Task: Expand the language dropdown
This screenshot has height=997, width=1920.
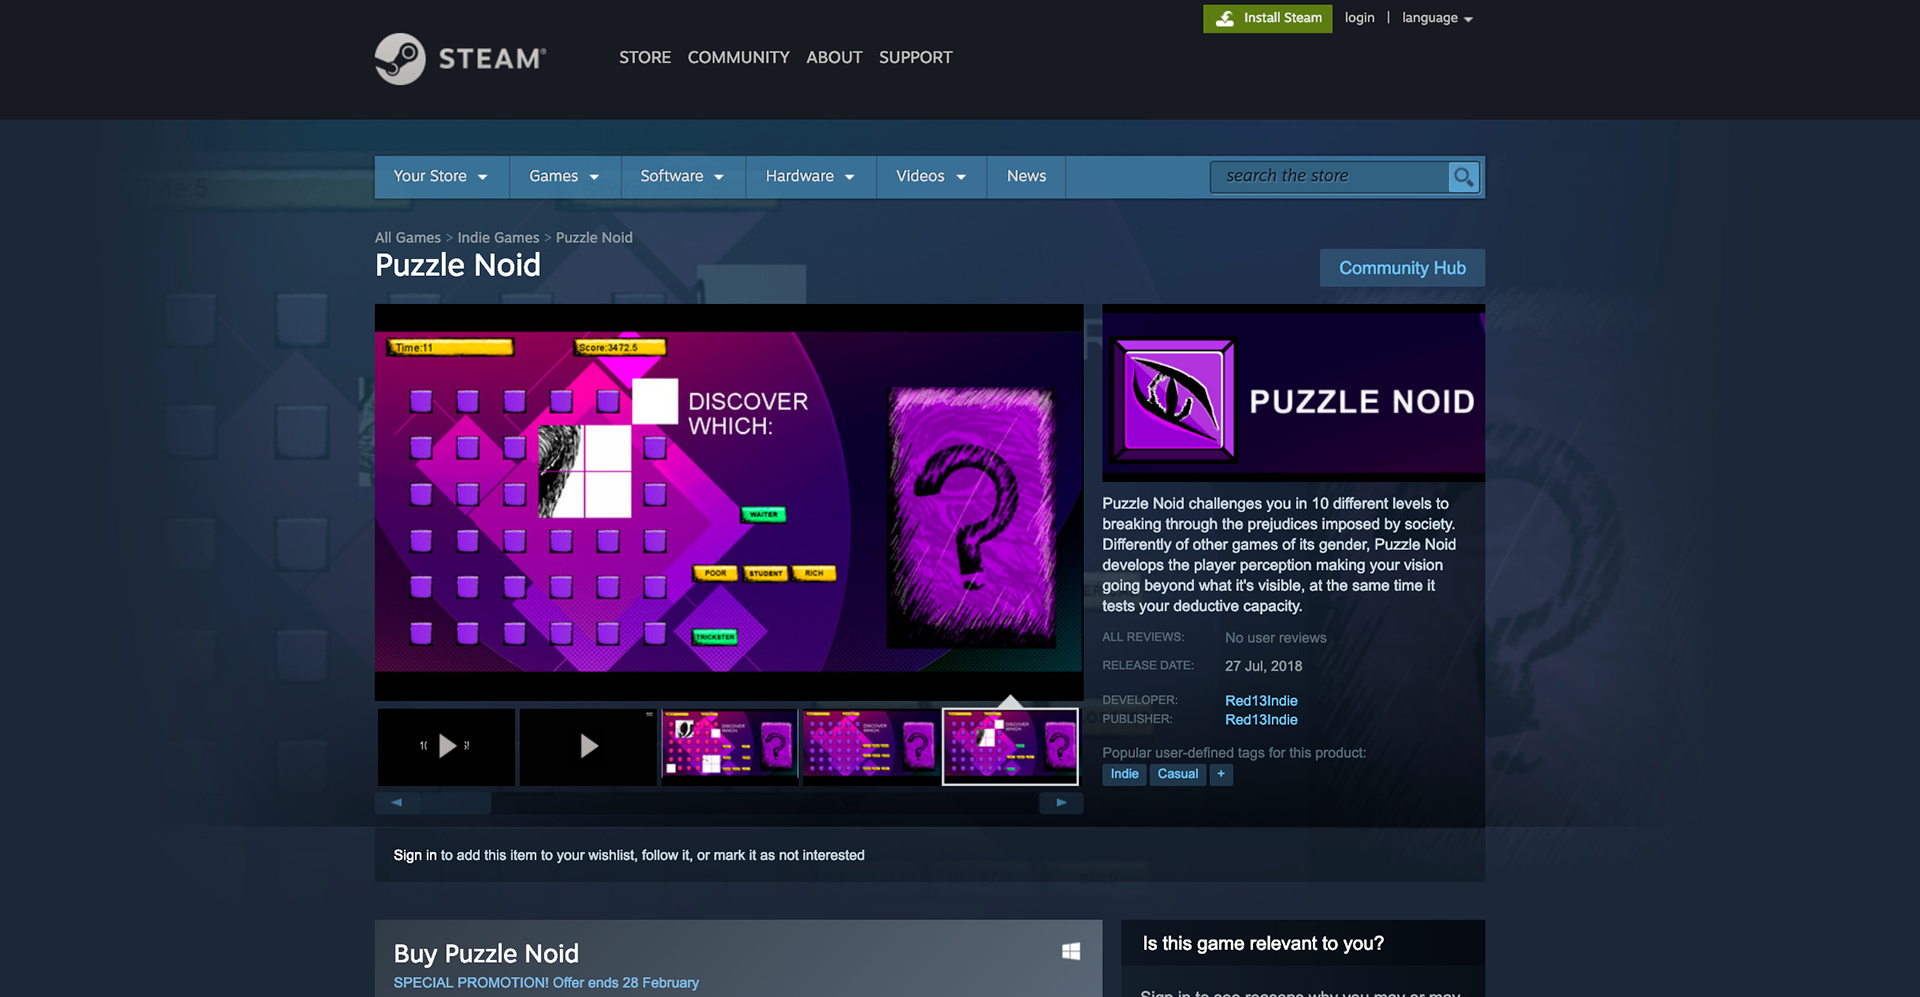Action: coord(1437,18)
